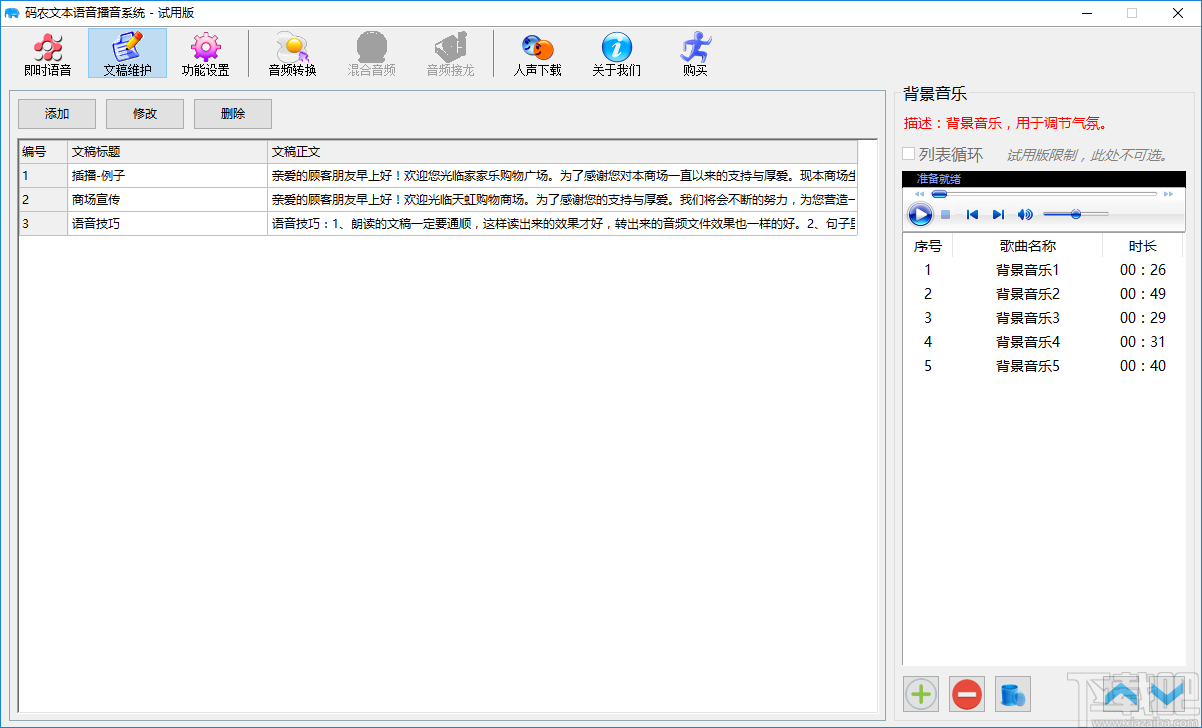Screen dimensions: 1202x728
Task: Switch to the 即时语音 toolbar tab
Action: tap(46, 53)
